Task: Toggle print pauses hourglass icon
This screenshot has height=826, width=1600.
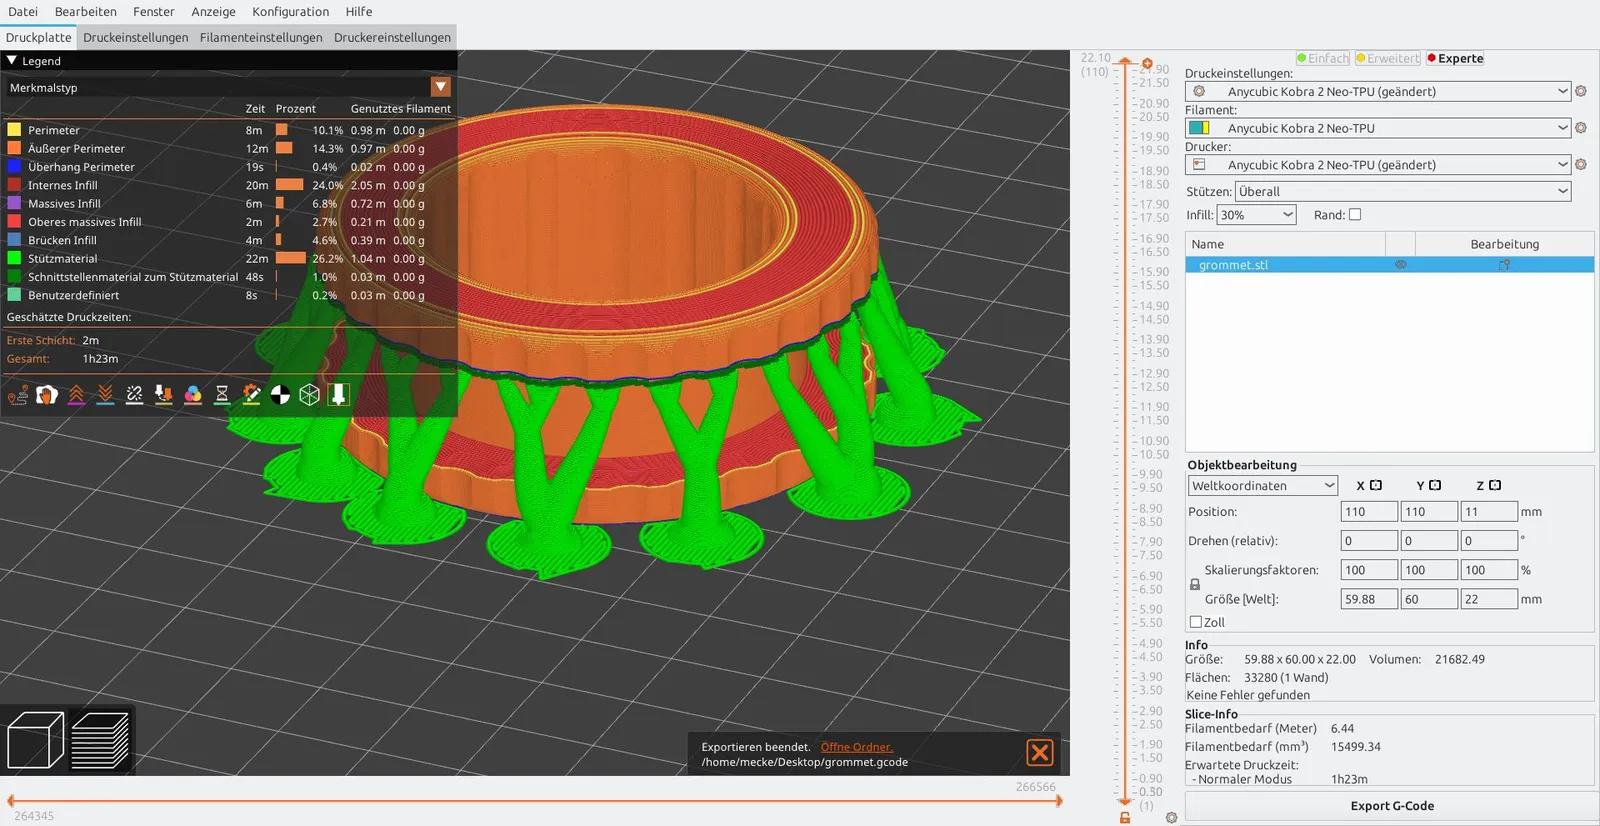Action: point(222,395)
